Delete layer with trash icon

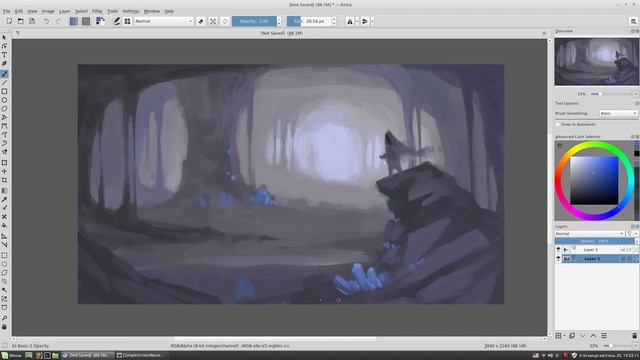(x=634, y=336)
